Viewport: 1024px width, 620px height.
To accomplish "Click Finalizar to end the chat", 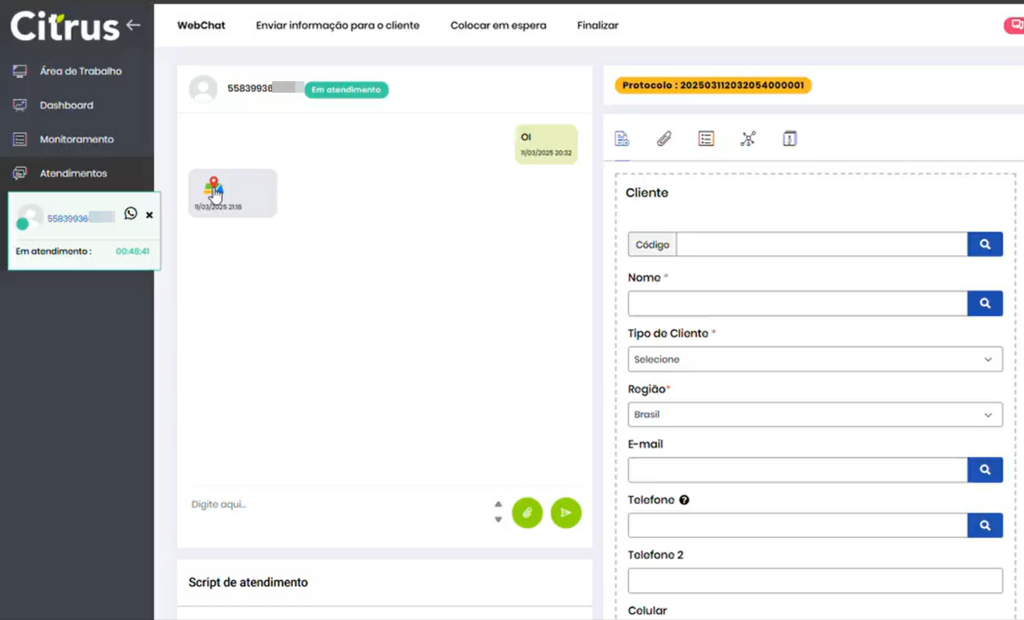I will (x=597, y=25).
